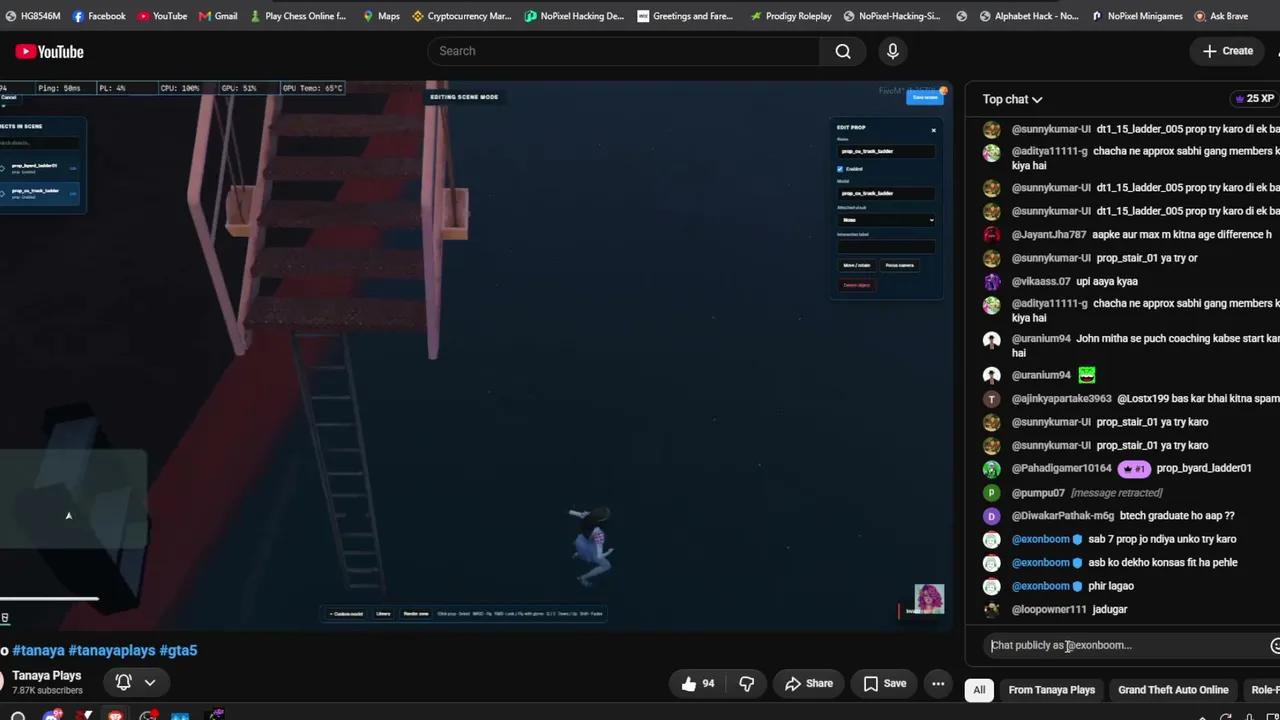The width and height of the screenshot is (1280, 720).
Task: Open the Tanaya Plays channel avatar
Action: pos(3,683)
